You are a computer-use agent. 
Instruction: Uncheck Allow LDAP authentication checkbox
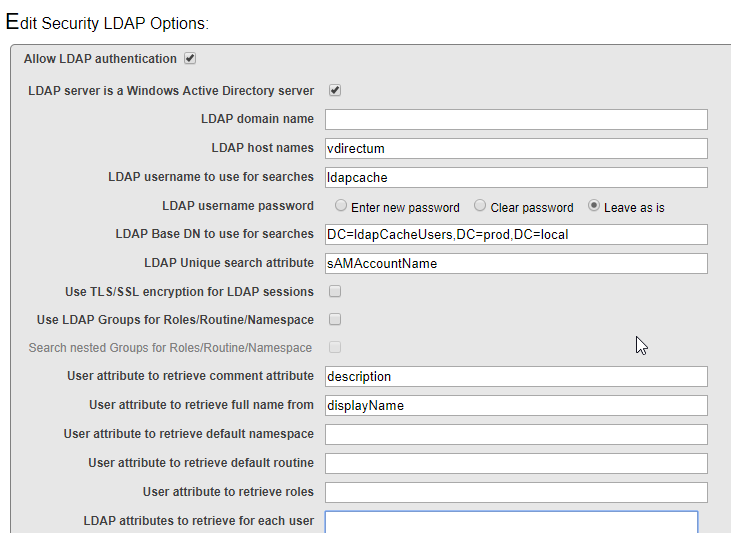[190, 58]
